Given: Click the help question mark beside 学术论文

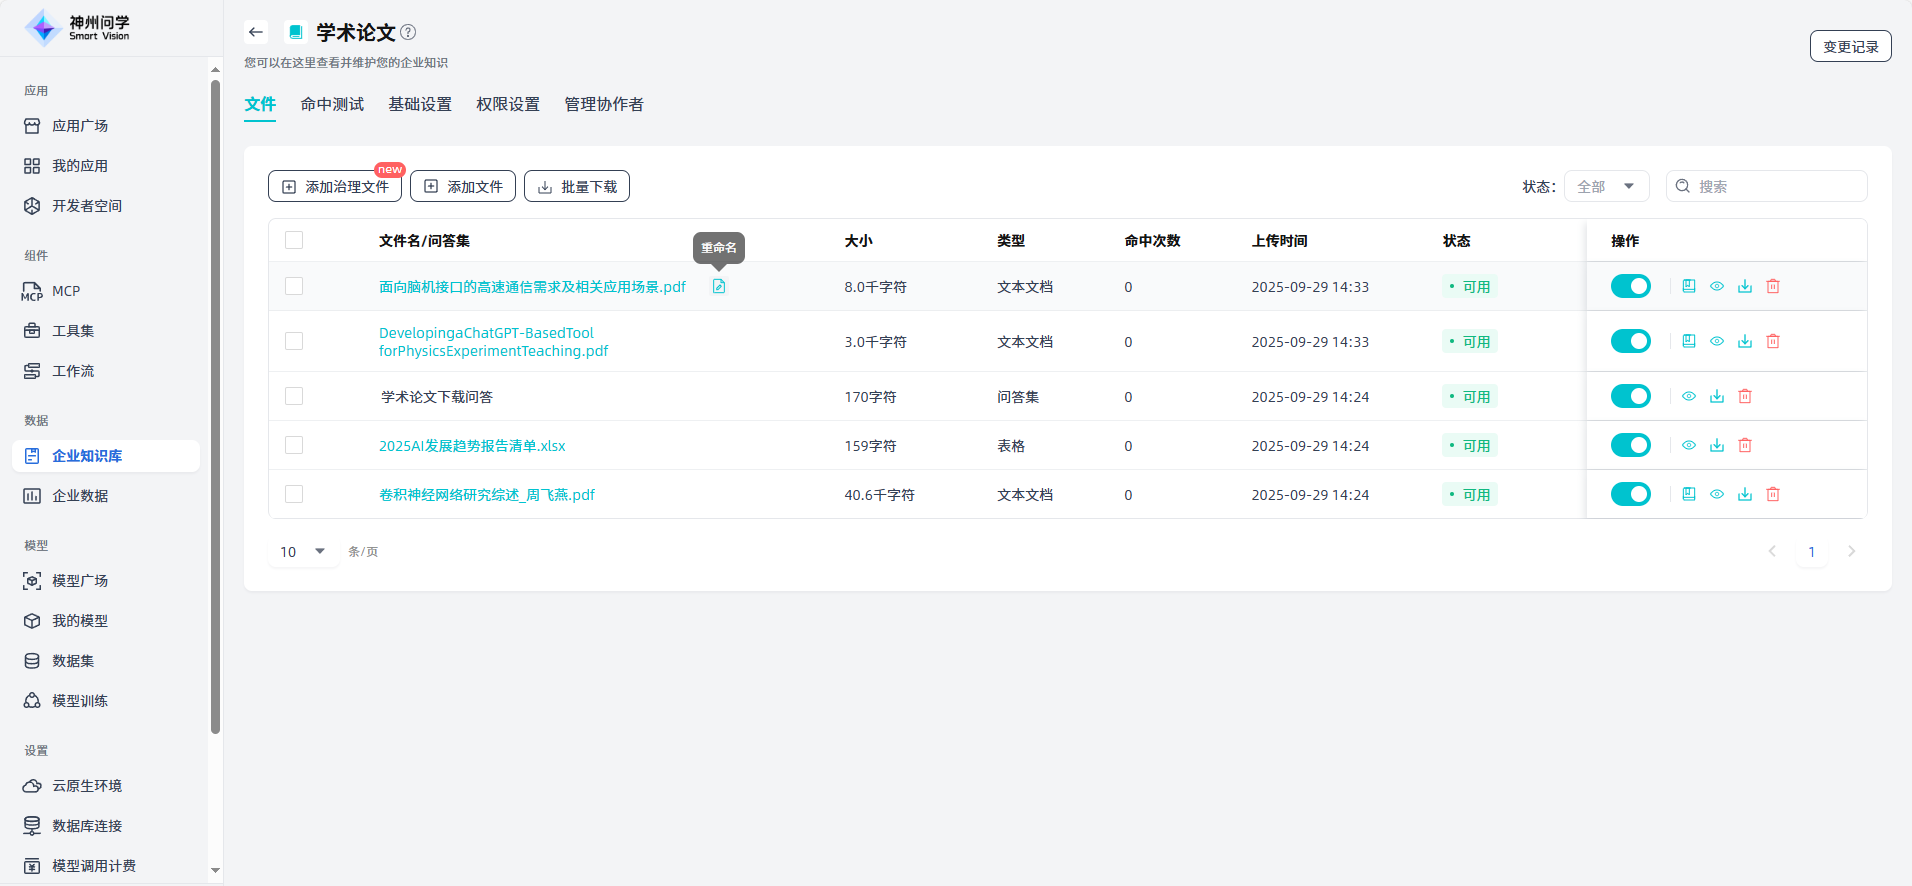Looking at the screenshot, I should [408, 32].
